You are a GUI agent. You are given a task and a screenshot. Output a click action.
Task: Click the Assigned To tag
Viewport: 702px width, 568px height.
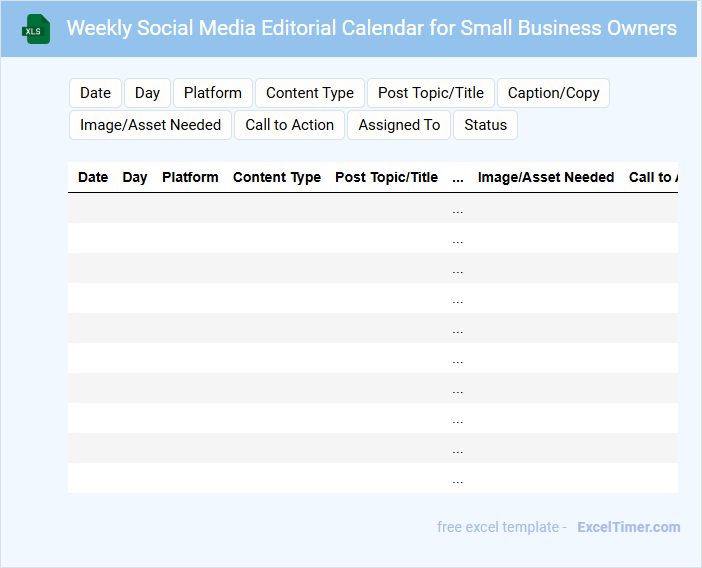399,125
